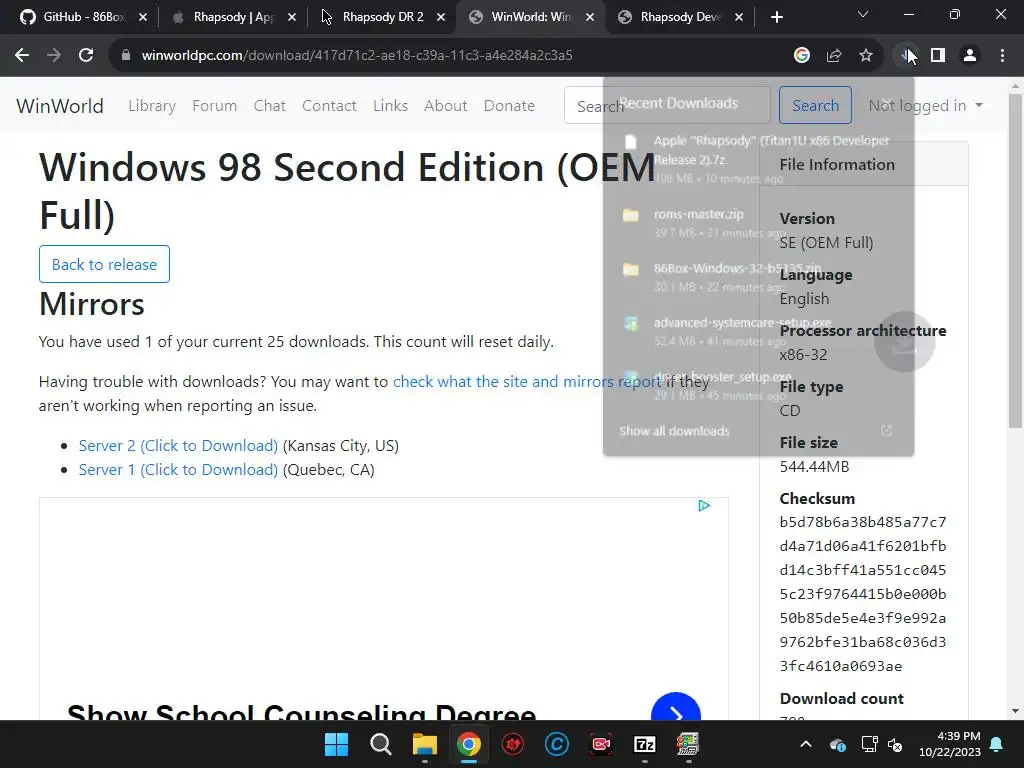Switch to the Rhapsody Developer tab

tap(680, 17)
